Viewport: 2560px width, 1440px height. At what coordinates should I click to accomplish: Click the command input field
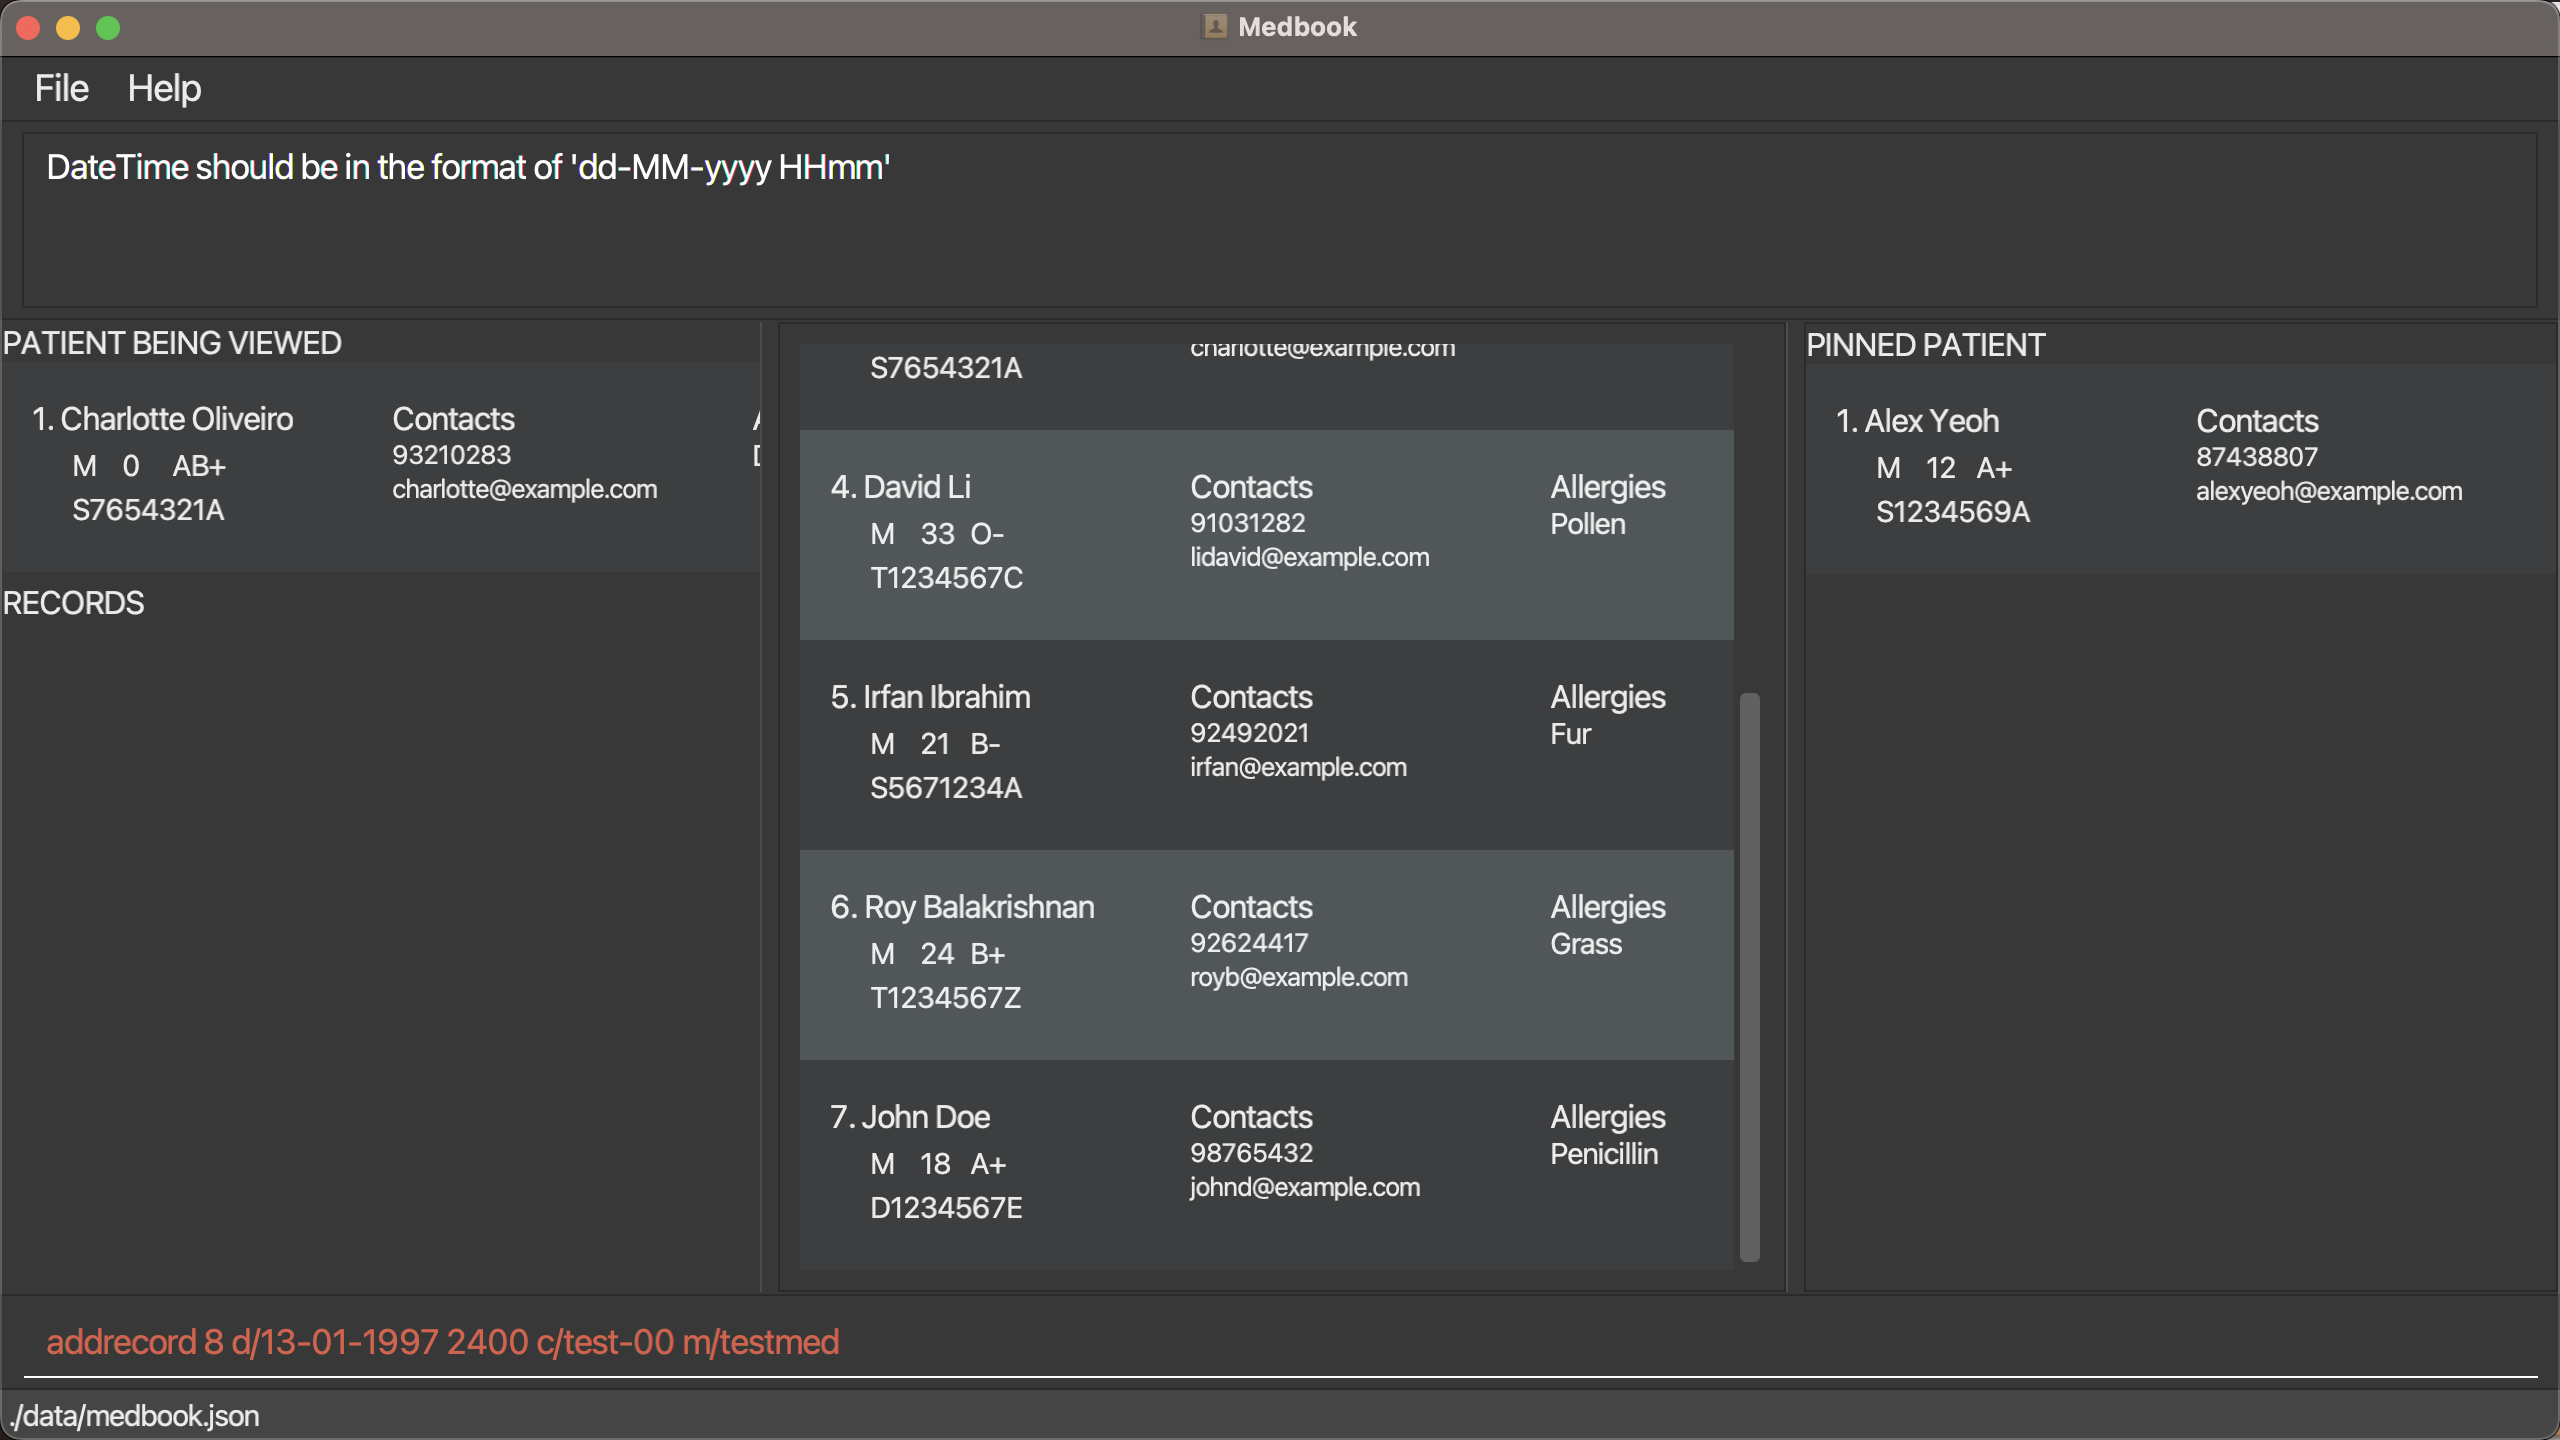(x=1280, y=1341)
